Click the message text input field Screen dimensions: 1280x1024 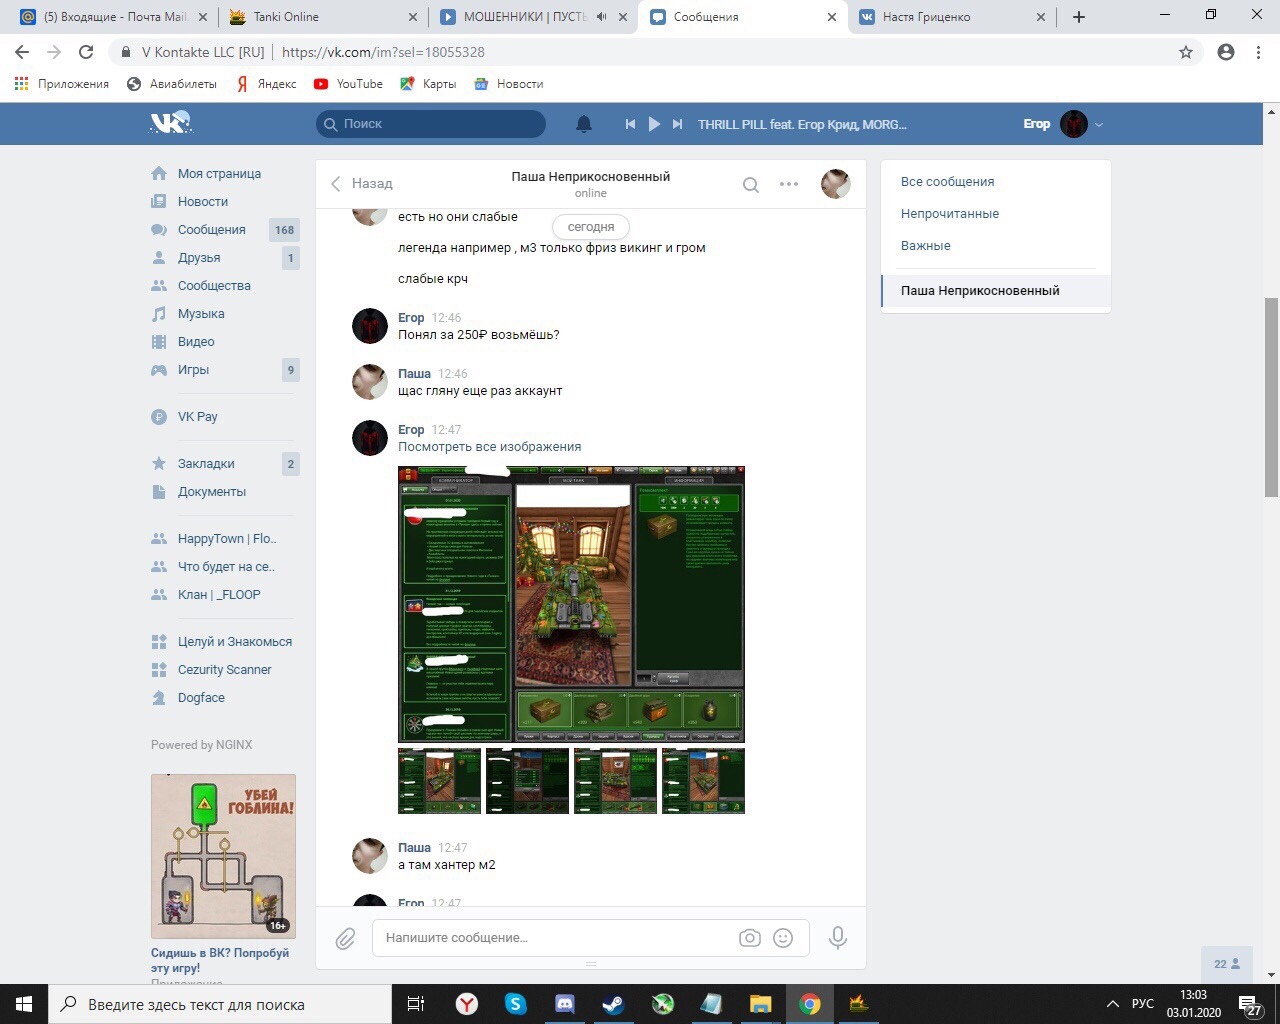pos(555,938)
